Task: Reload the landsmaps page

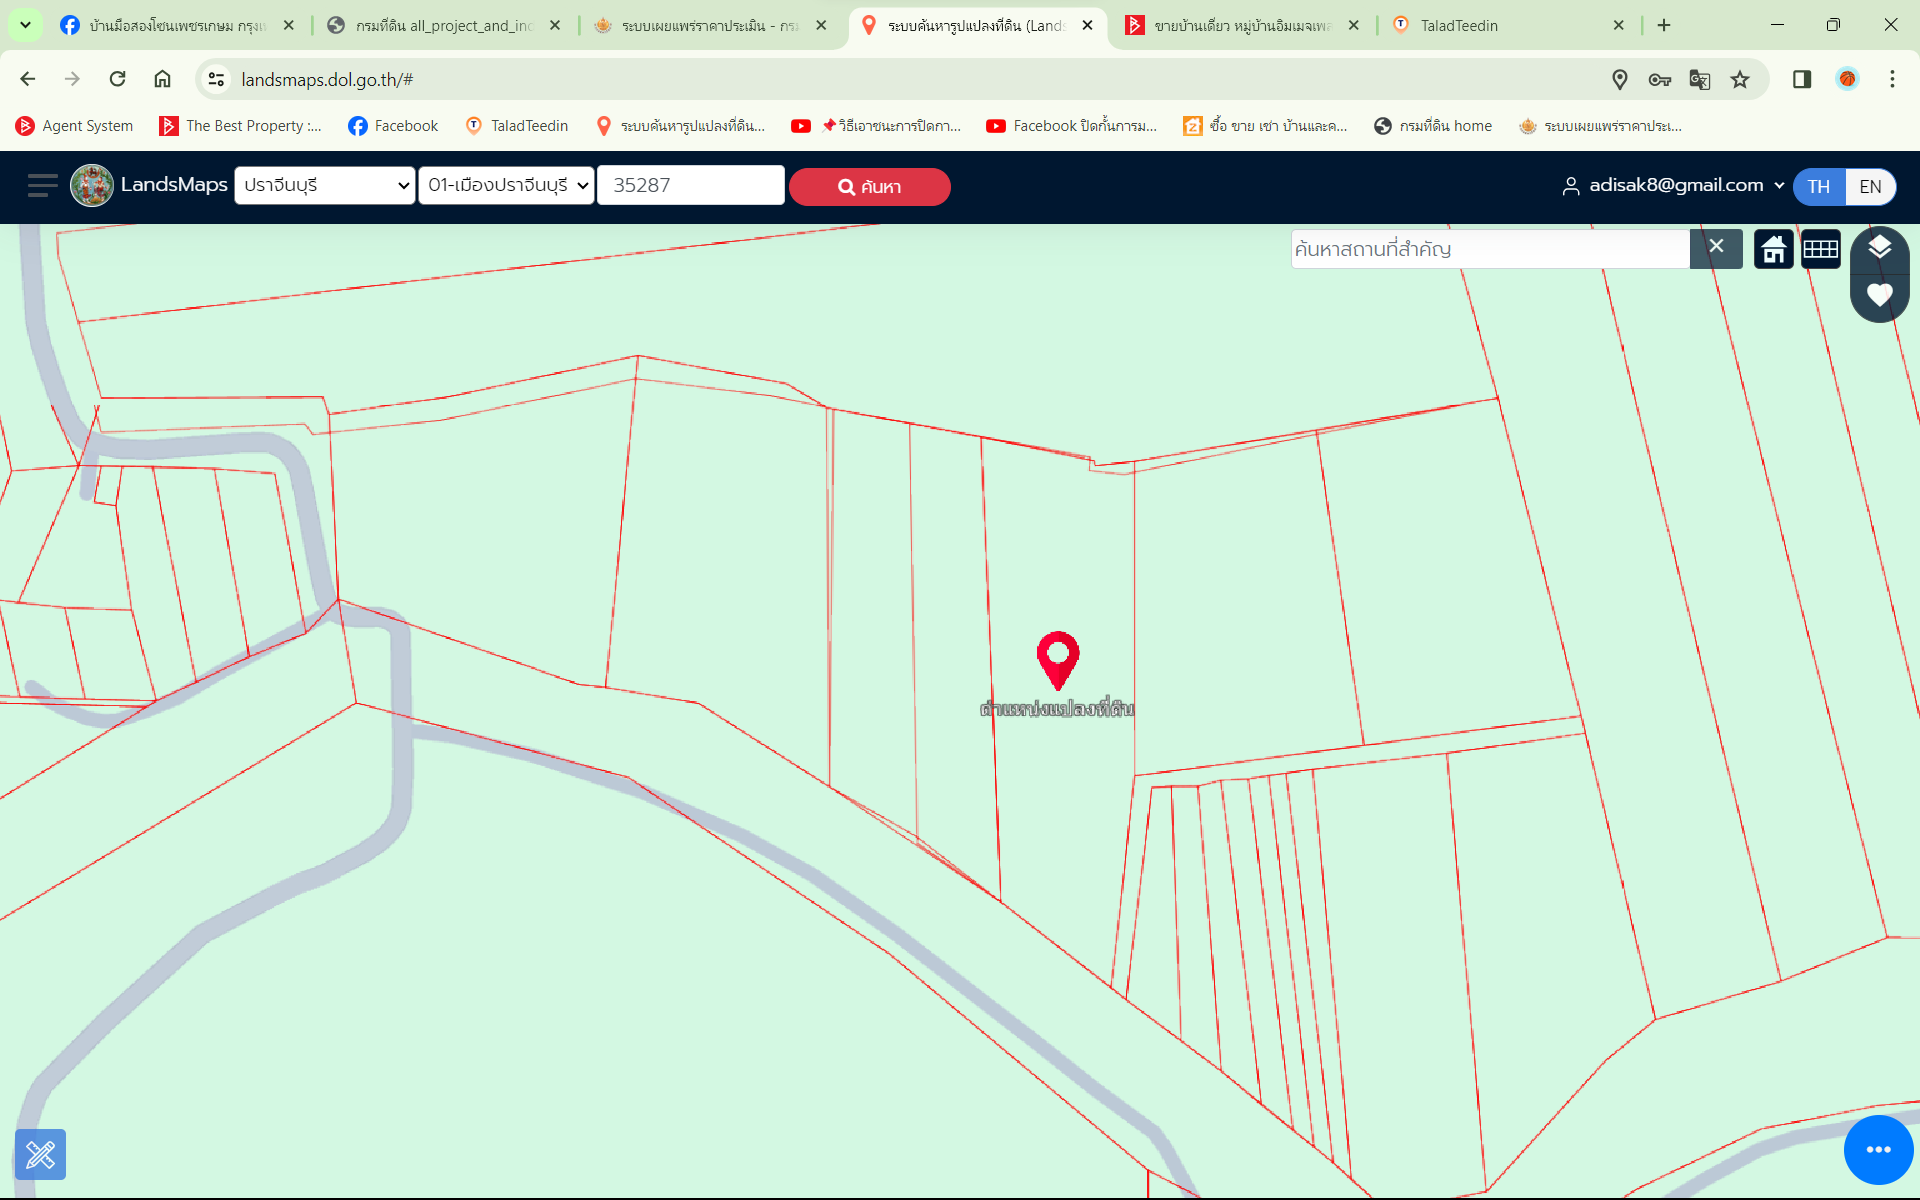Action: [x=117, y=79]
